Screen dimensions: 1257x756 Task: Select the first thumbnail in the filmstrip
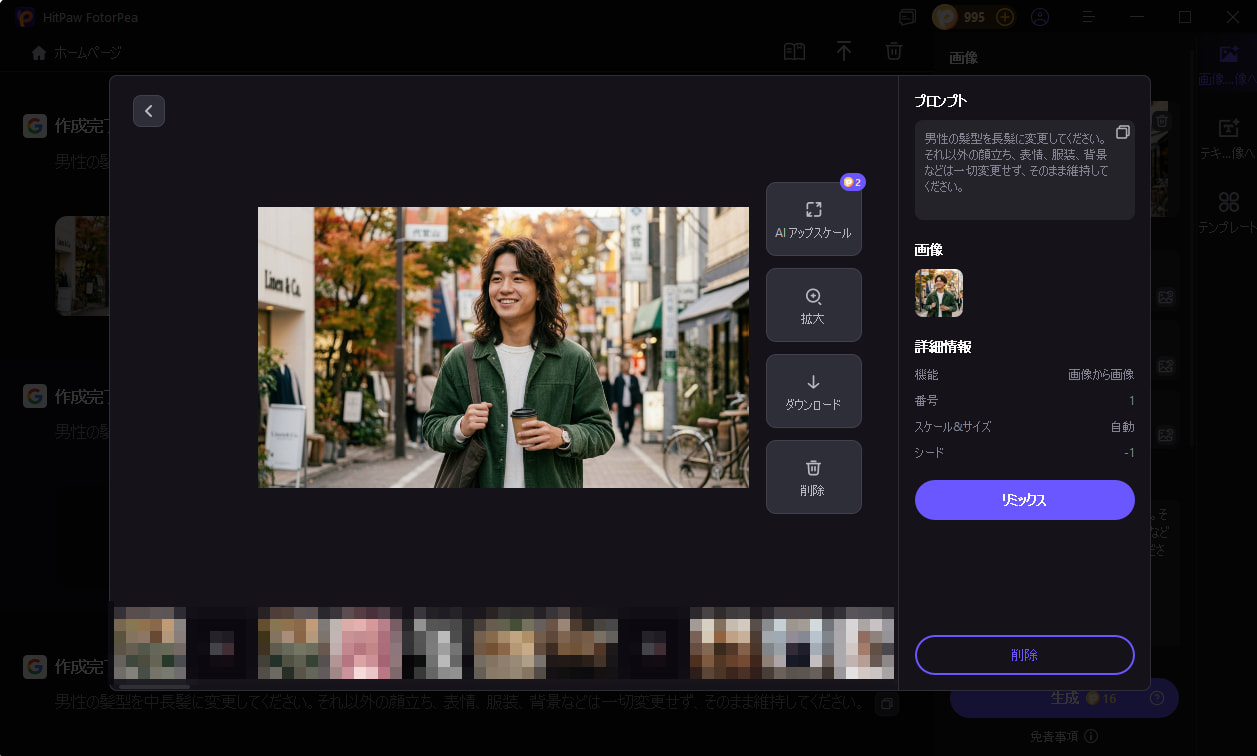pos(150,643)
